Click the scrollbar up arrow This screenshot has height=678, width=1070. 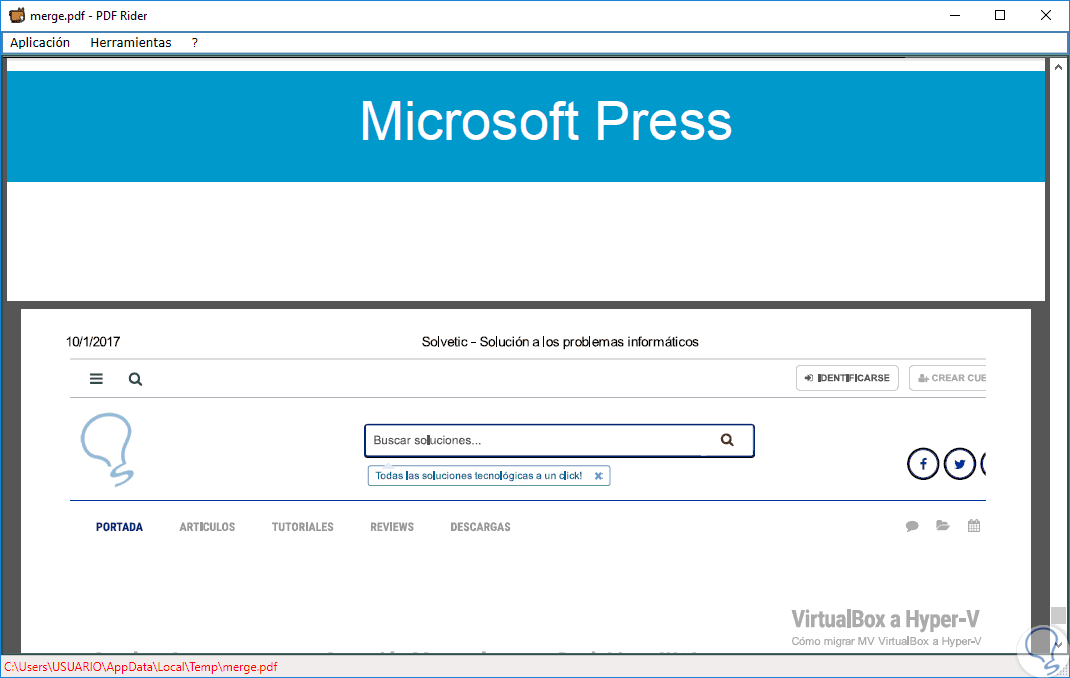click(1058, 67)
